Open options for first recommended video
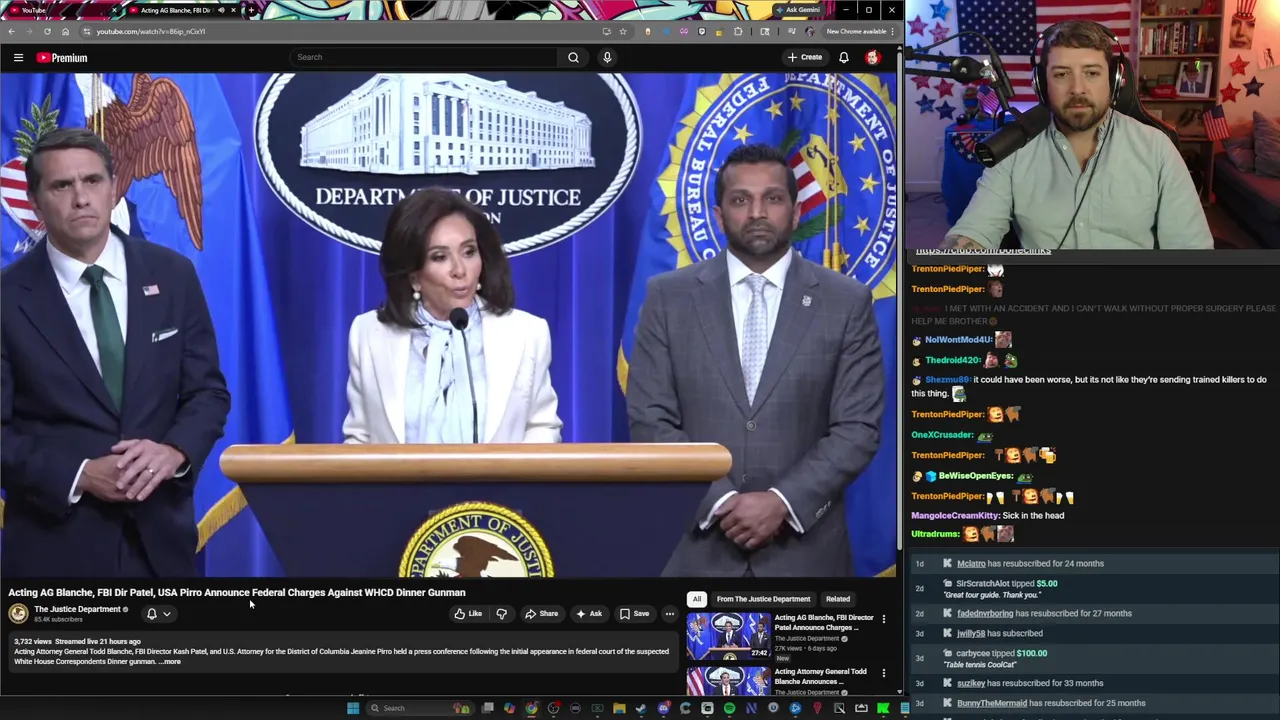 [884, 620]
